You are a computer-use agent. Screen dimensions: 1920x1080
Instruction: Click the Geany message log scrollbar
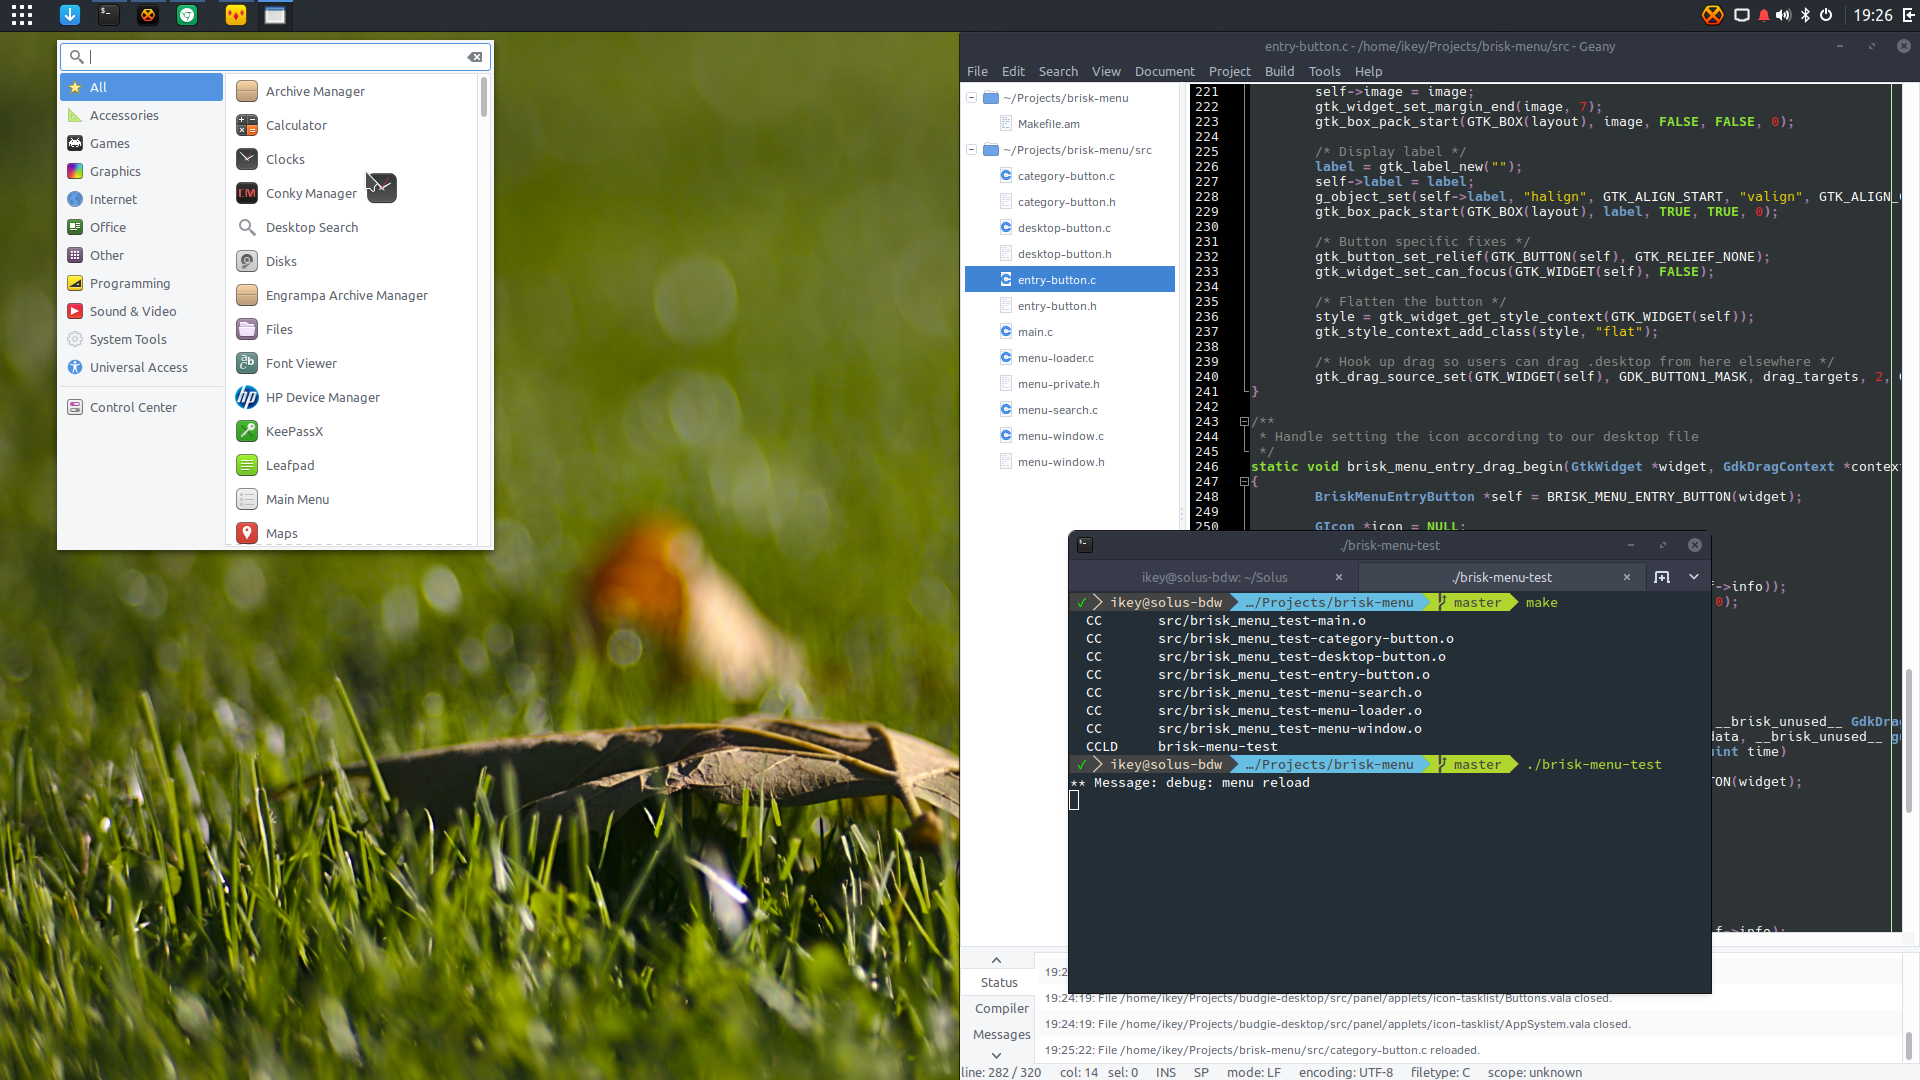pos(1908,1045)
